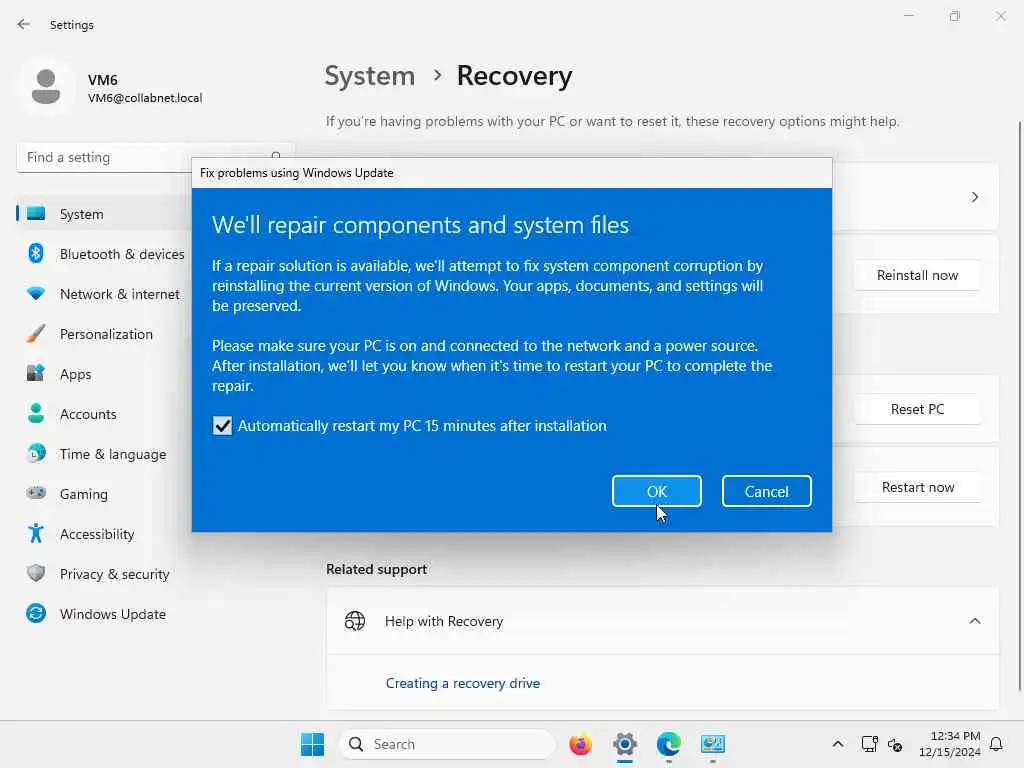The height and width of the screenshot is (768, 1024).
Task: Click the Gaming controller icon
Action: (36, 494)
